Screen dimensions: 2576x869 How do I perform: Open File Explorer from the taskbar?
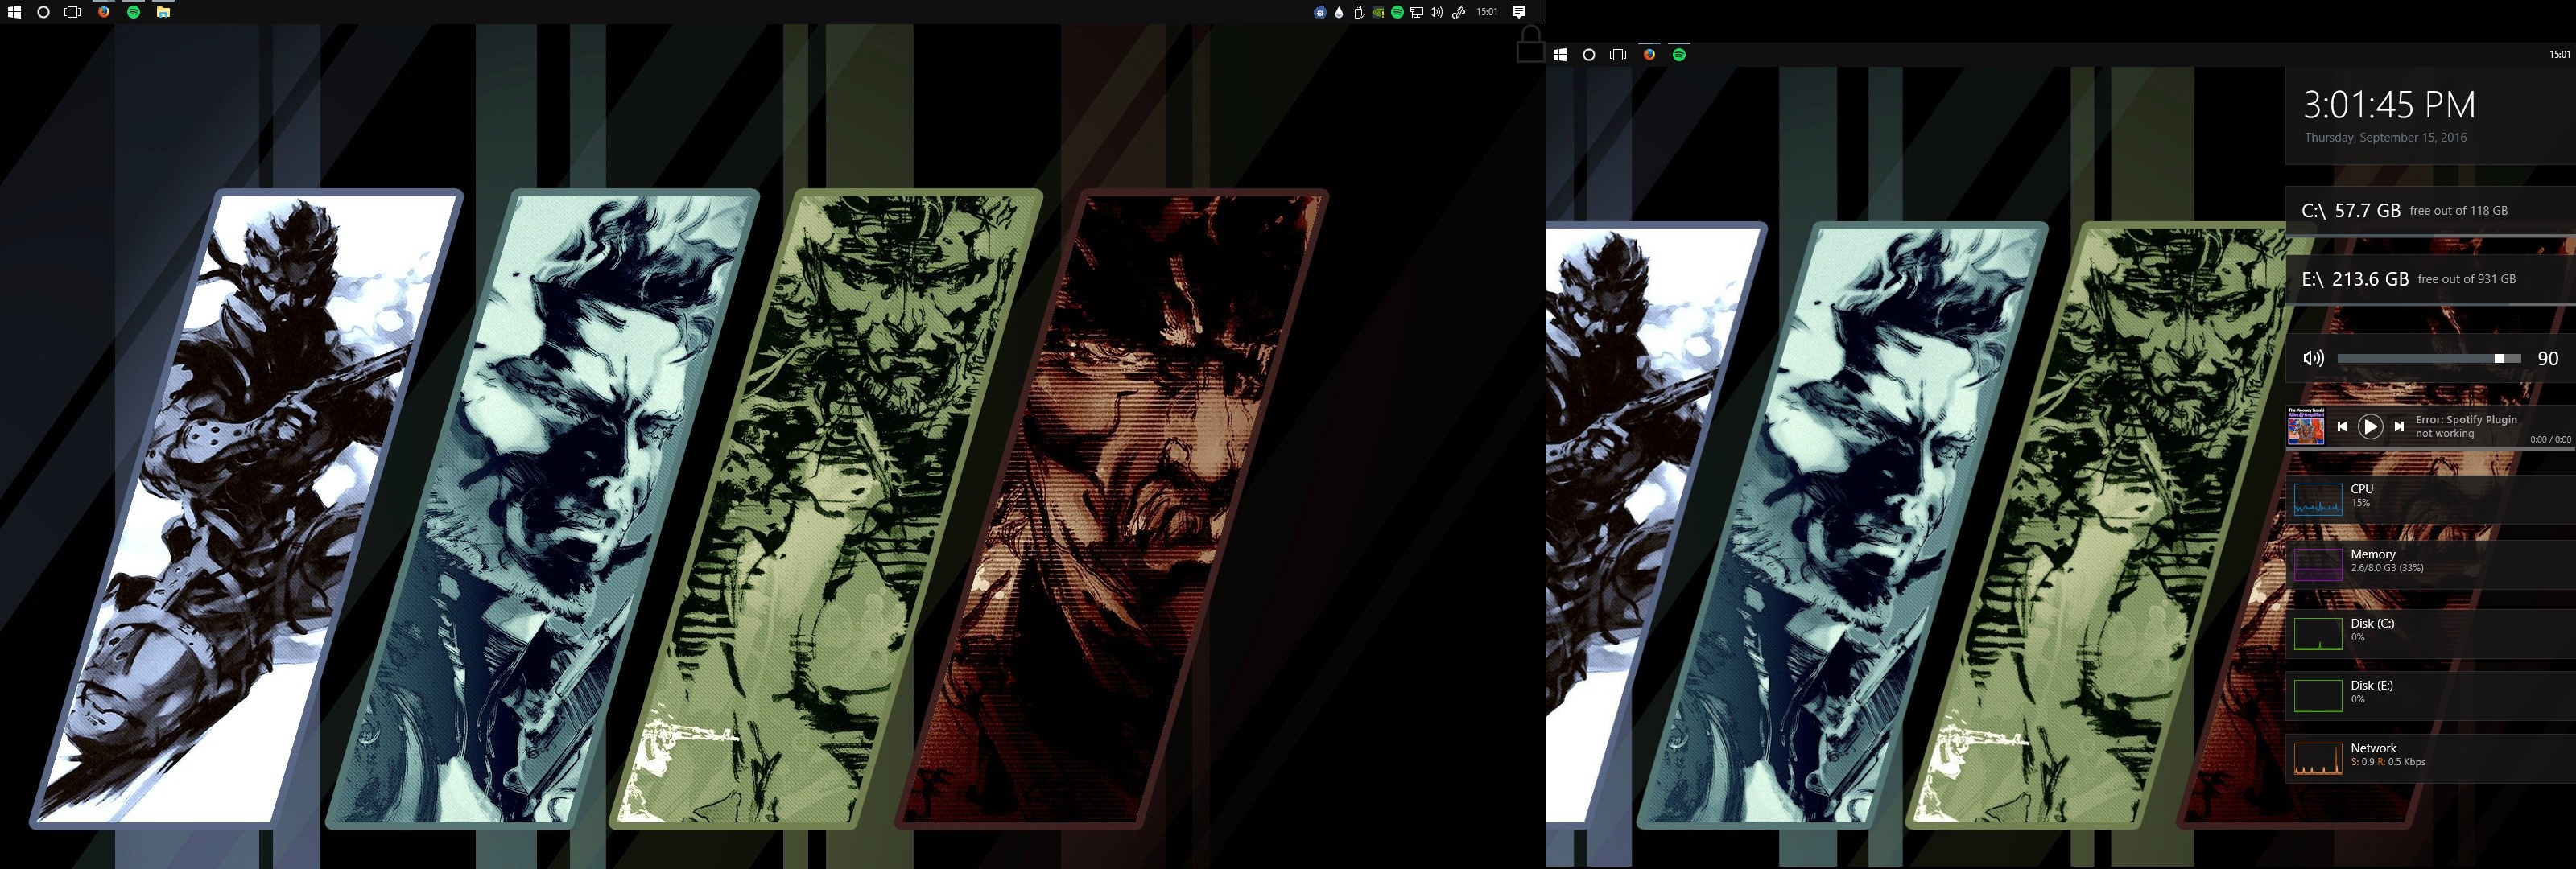coord(163,12)
